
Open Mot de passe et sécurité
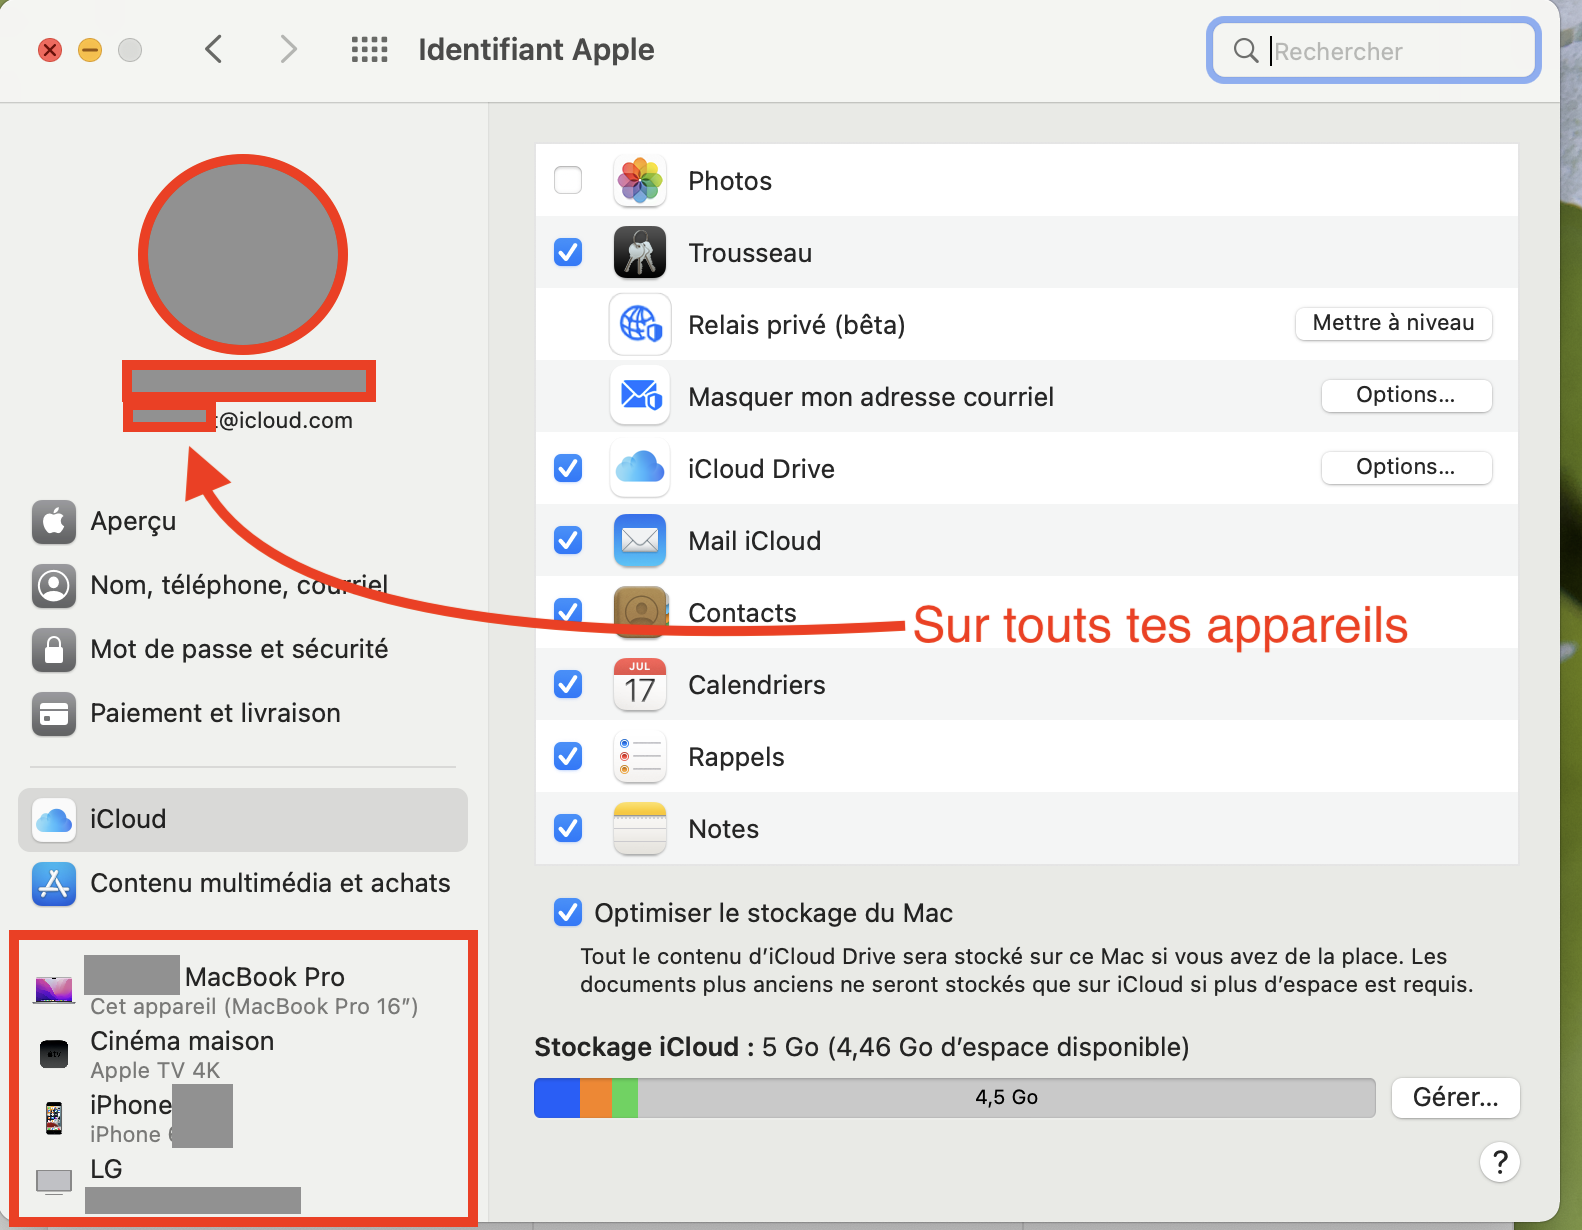pyautogui.click(x=210, y=650)
